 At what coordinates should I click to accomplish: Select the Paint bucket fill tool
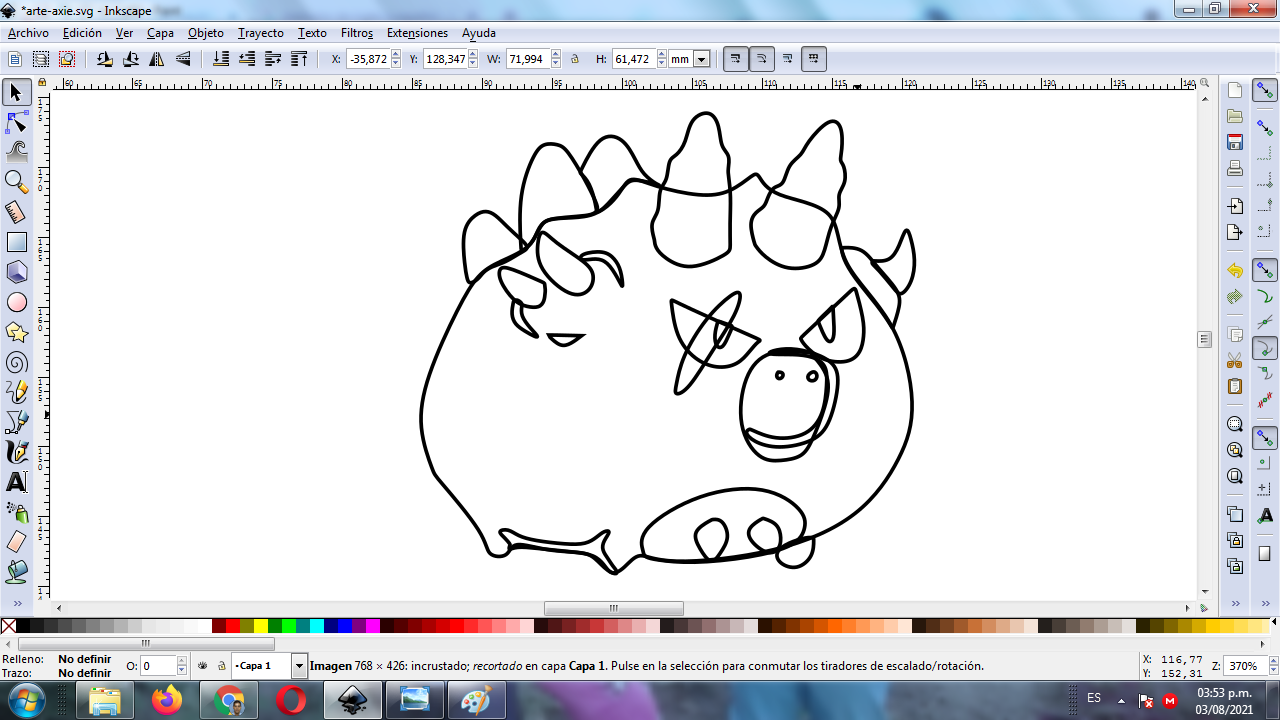pos(16,572)
